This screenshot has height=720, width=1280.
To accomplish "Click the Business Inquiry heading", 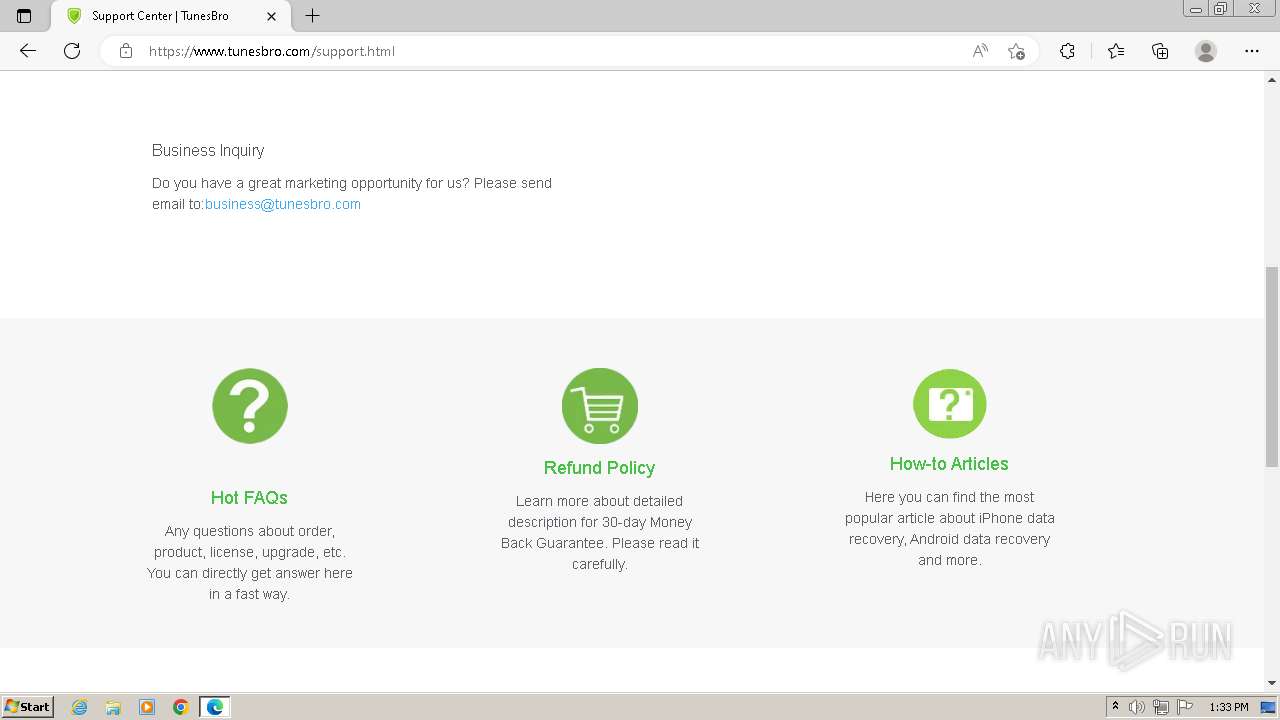I will pyautogui.click(x=208, y=150).
